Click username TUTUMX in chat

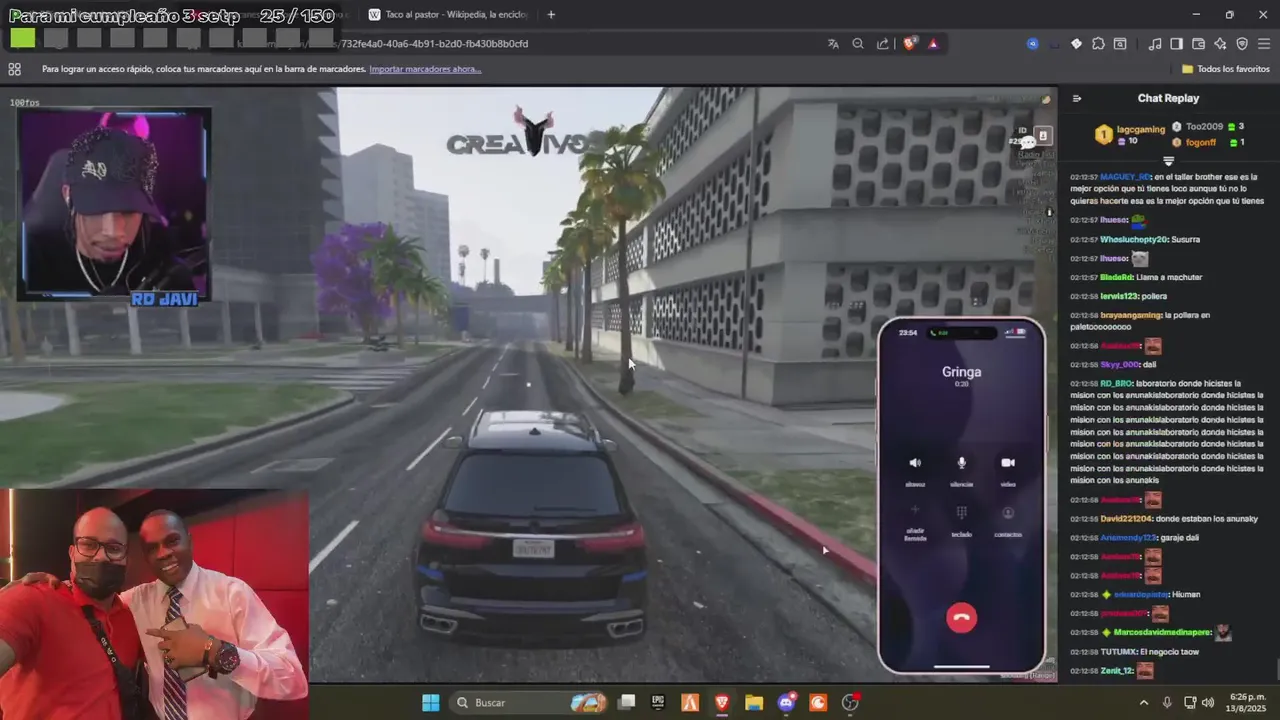(x=1118, y=652)
